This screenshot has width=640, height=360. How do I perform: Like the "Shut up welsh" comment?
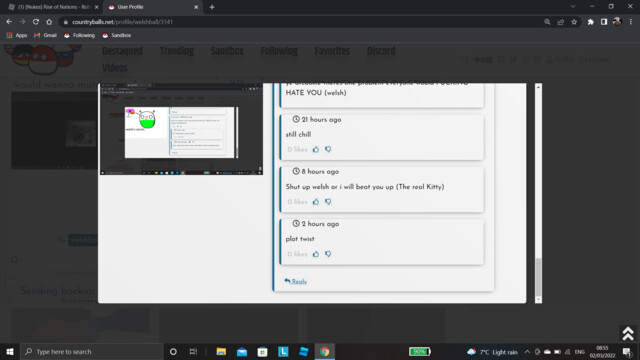point(316,202)
